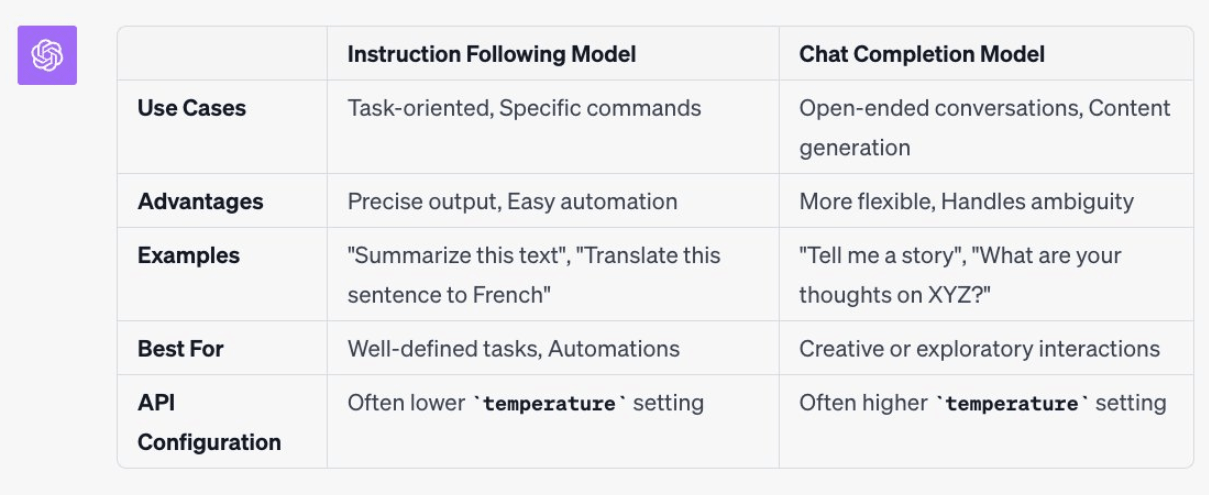Click the "Examples" row label
1209x495 pixels.
tap(188, 255)
